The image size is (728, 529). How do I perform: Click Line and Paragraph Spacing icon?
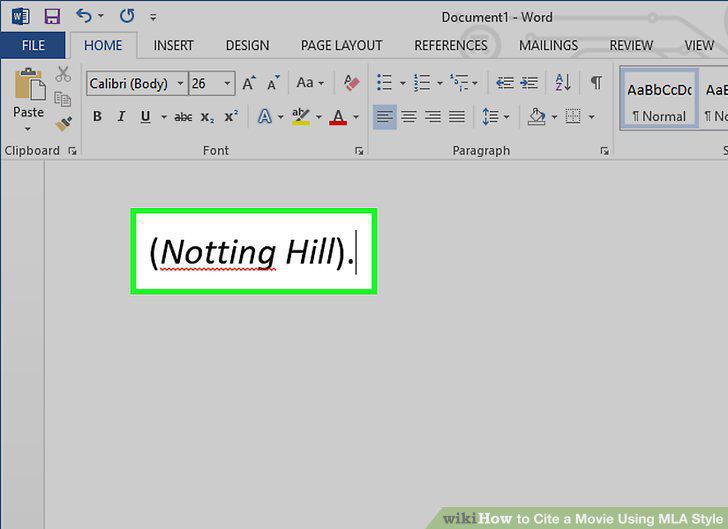pyautogui.click(x=491, y=117)
